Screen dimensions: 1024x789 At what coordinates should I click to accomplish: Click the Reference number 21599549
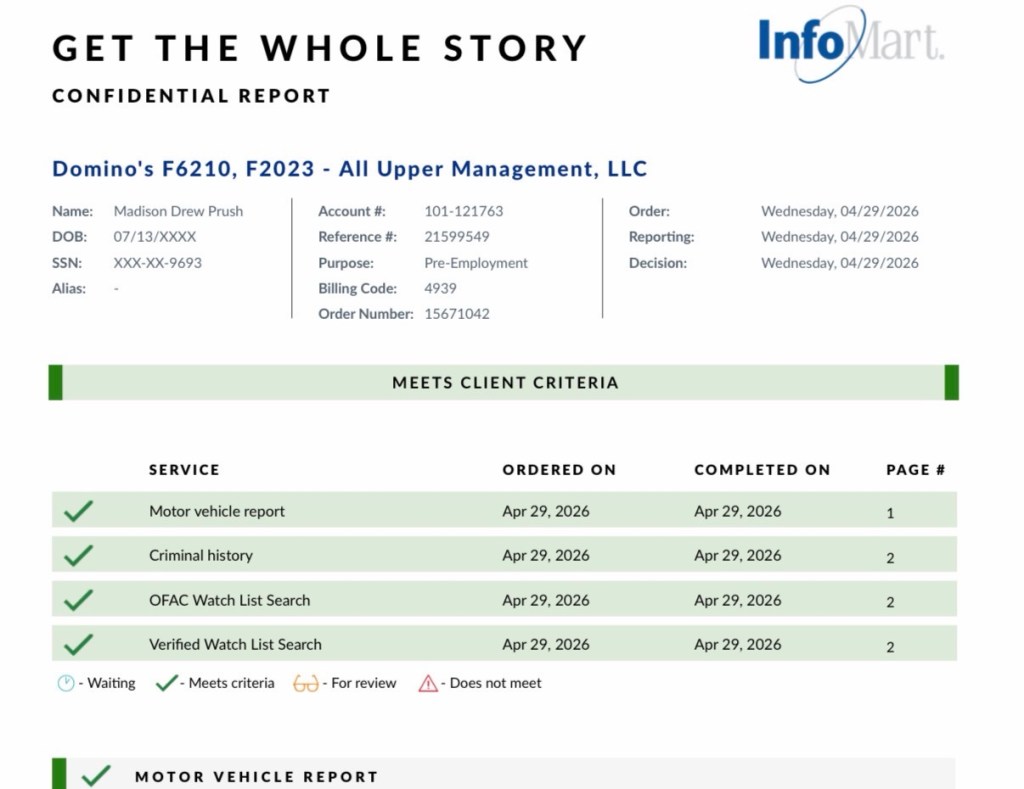pyautogui.click(x=457, y=237)
